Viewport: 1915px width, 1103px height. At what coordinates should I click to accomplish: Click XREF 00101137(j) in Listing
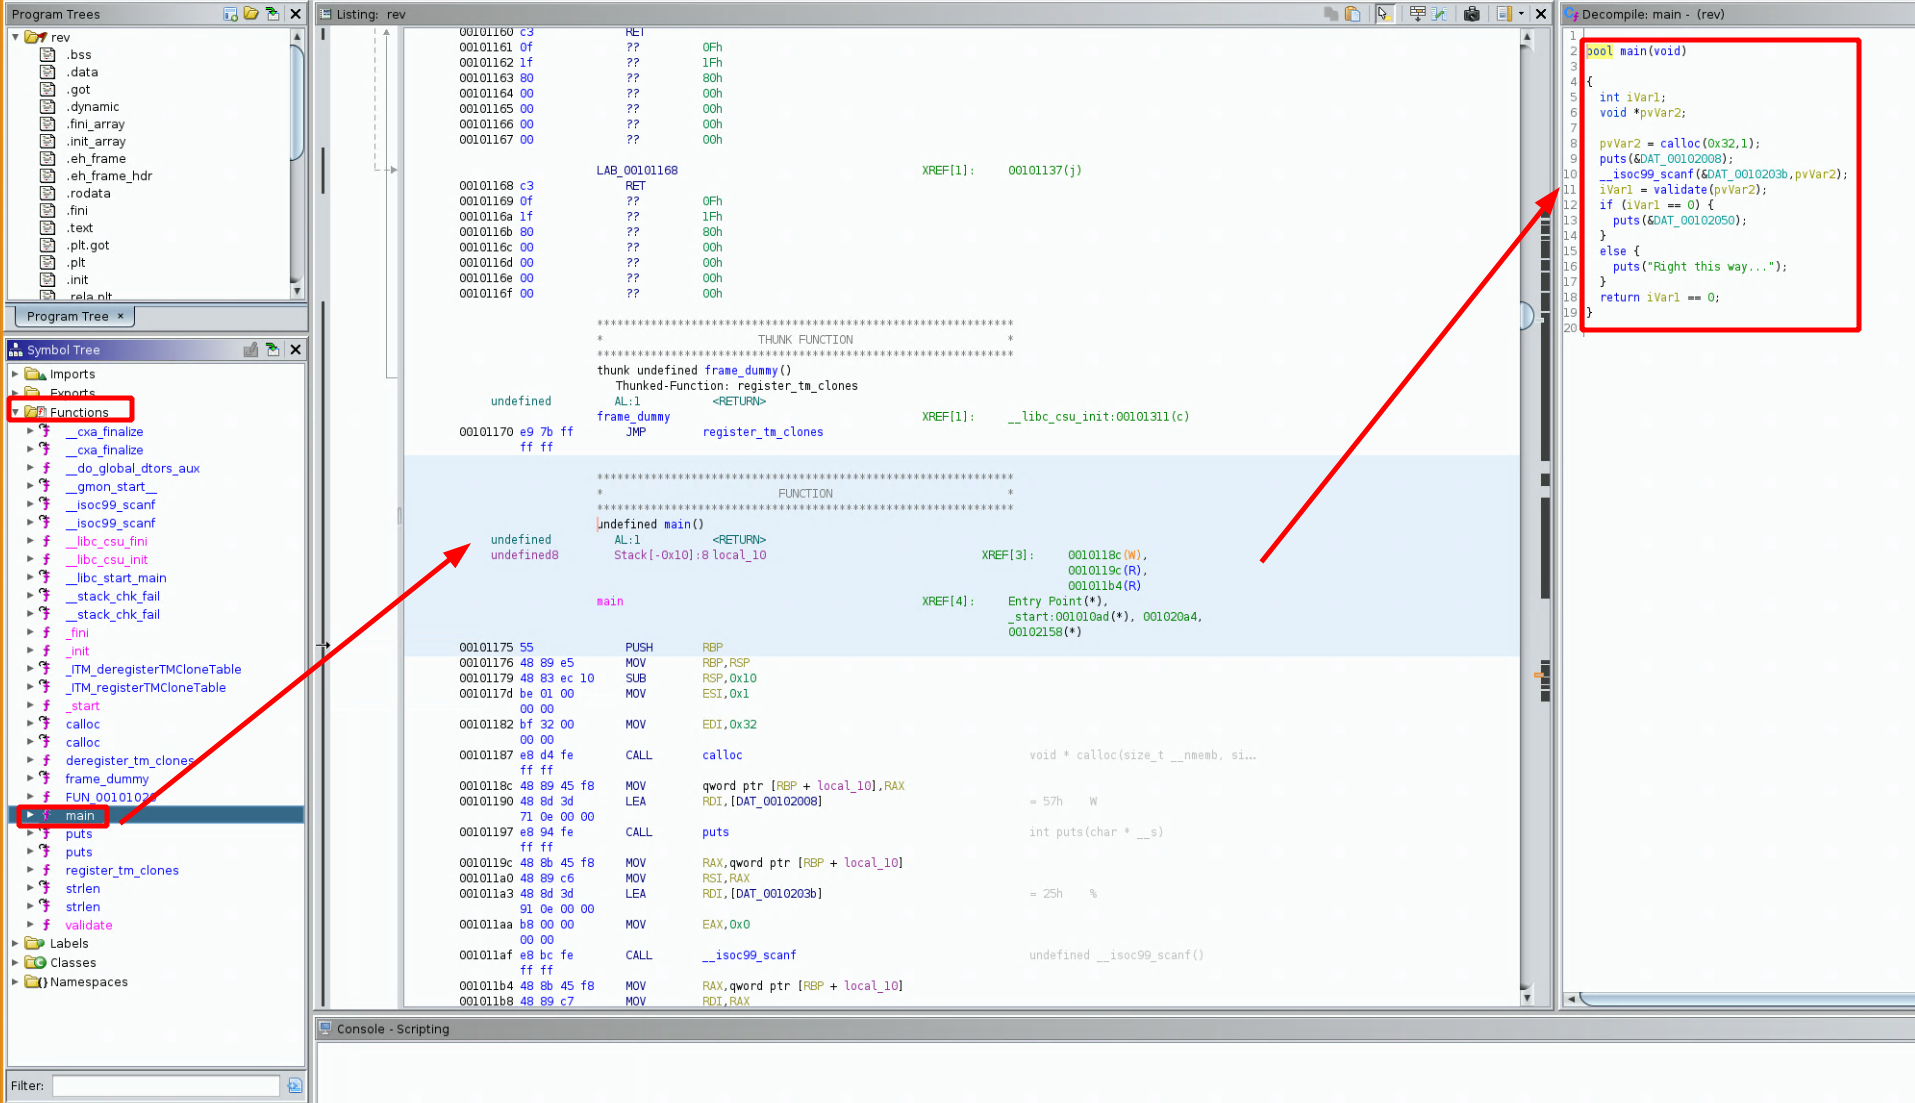tap(1045, 170)
